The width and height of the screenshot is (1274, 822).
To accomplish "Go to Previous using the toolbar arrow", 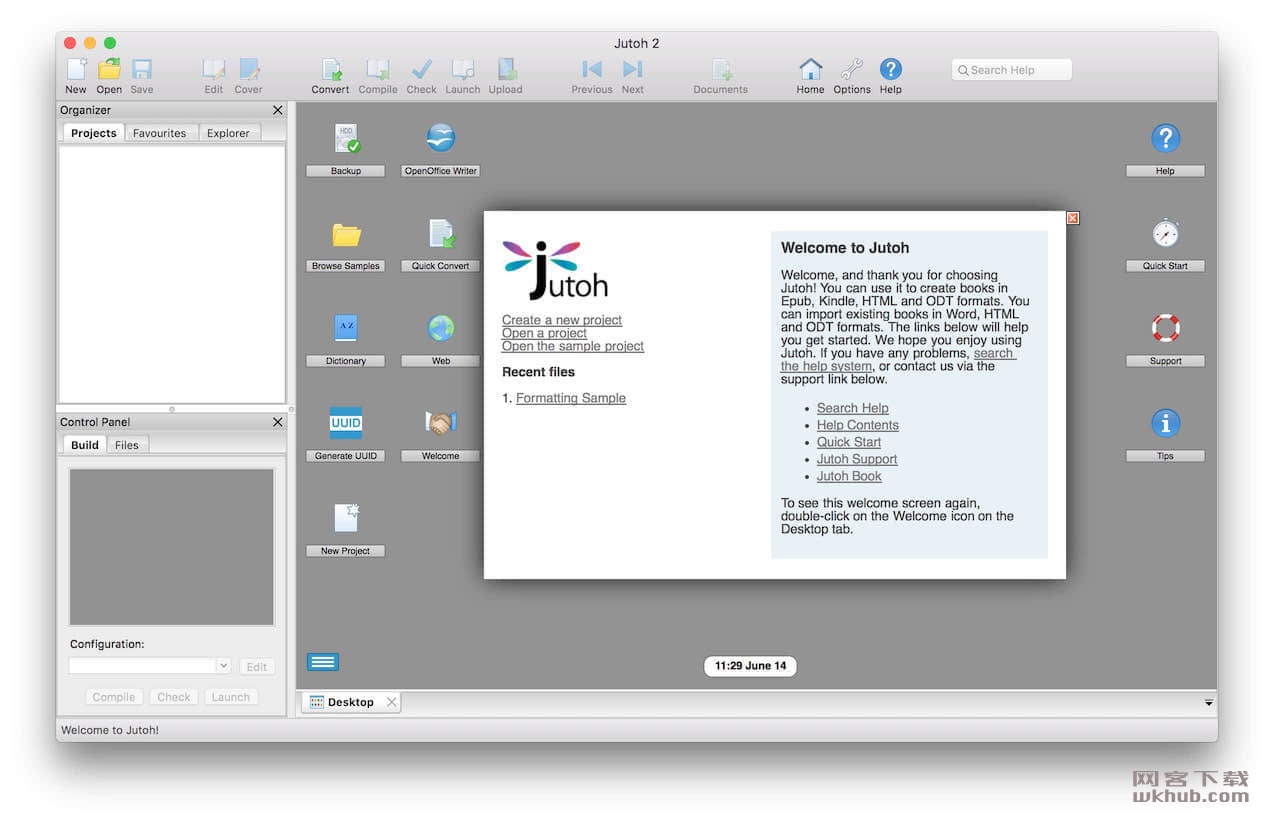I will [x=592, y=69].
